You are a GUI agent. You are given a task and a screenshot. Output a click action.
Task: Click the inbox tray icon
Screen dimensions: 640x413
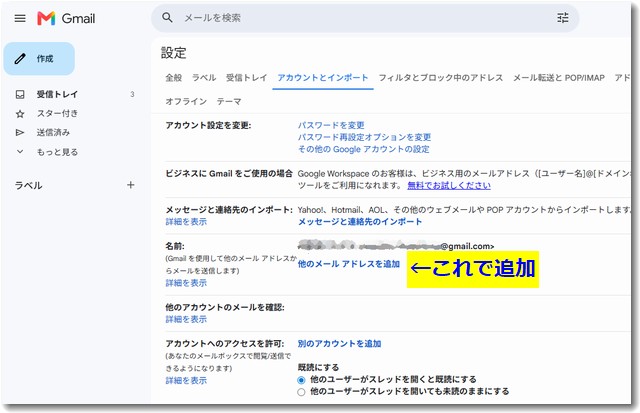[x=20, y=94]
